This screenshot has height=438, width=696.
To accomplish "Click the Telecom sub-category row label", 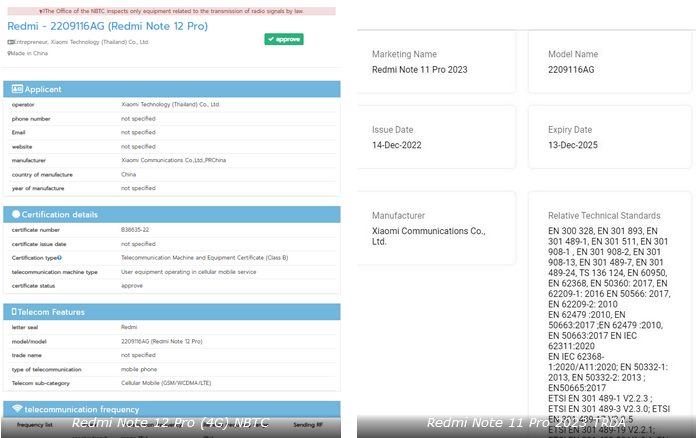I will [41, 383].
